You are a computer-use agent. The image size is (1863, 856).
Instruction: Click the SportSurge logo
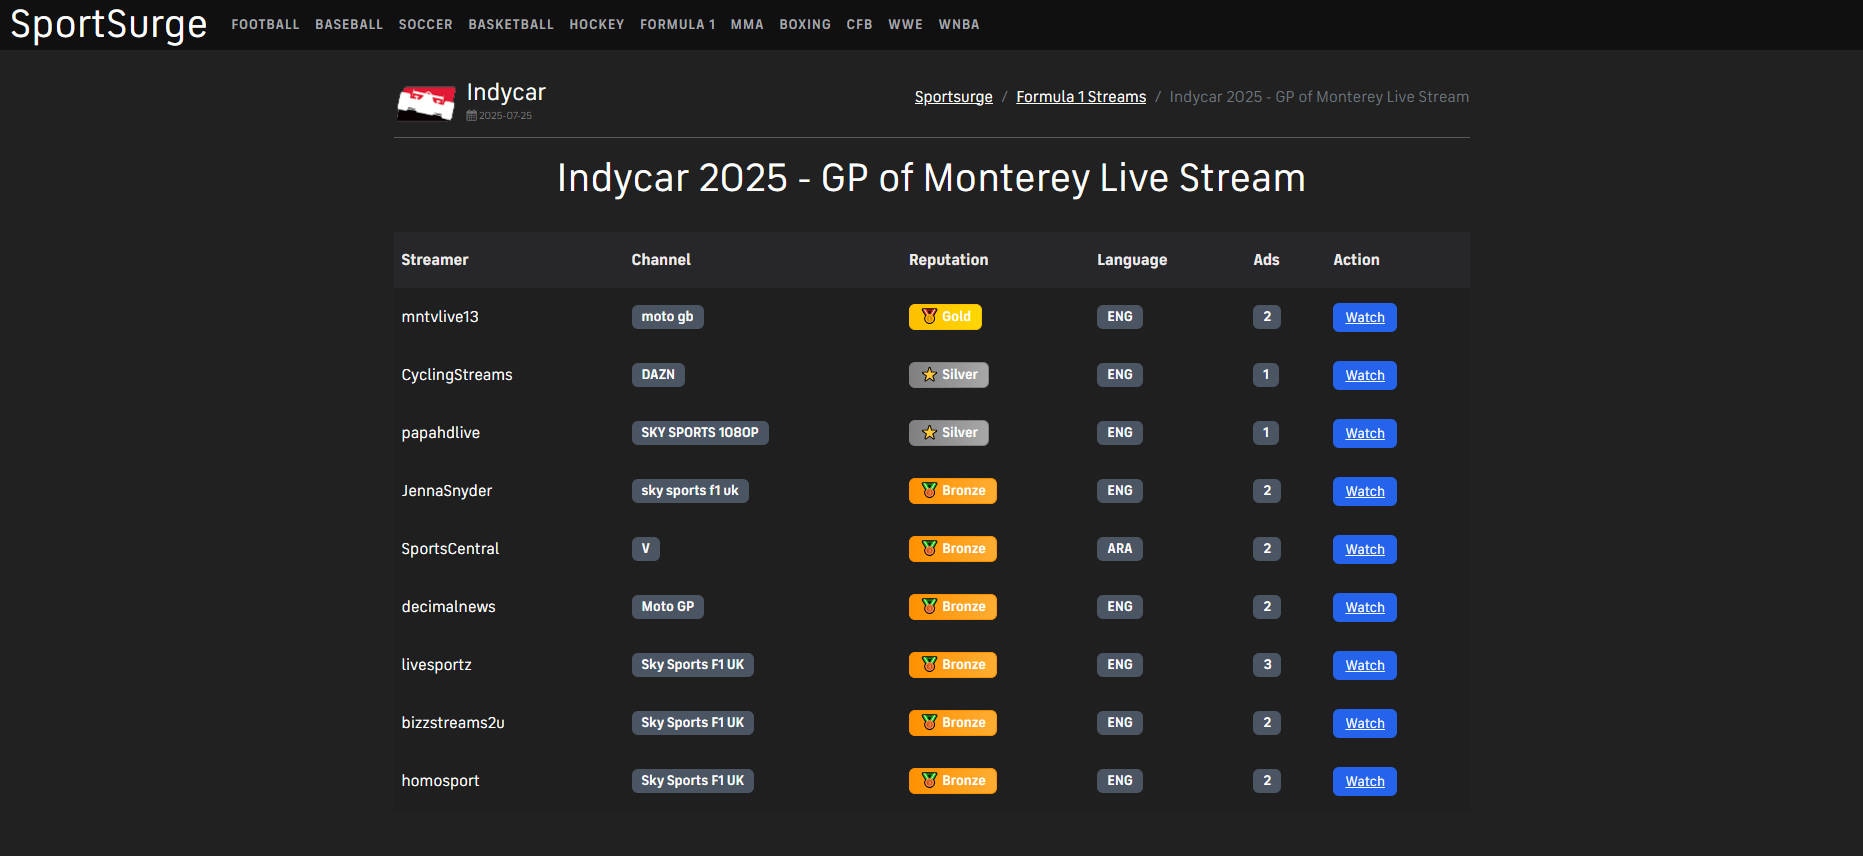109,24
